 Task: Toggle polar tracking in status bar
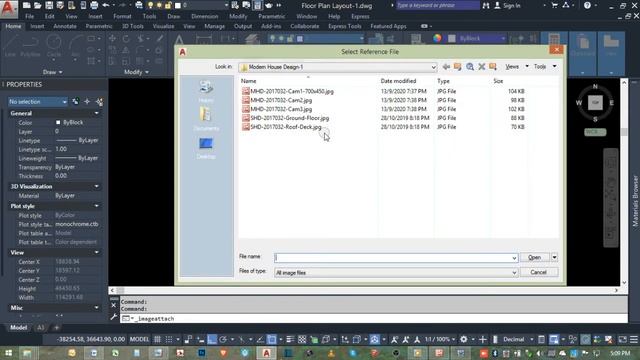[x=223, y=339]
